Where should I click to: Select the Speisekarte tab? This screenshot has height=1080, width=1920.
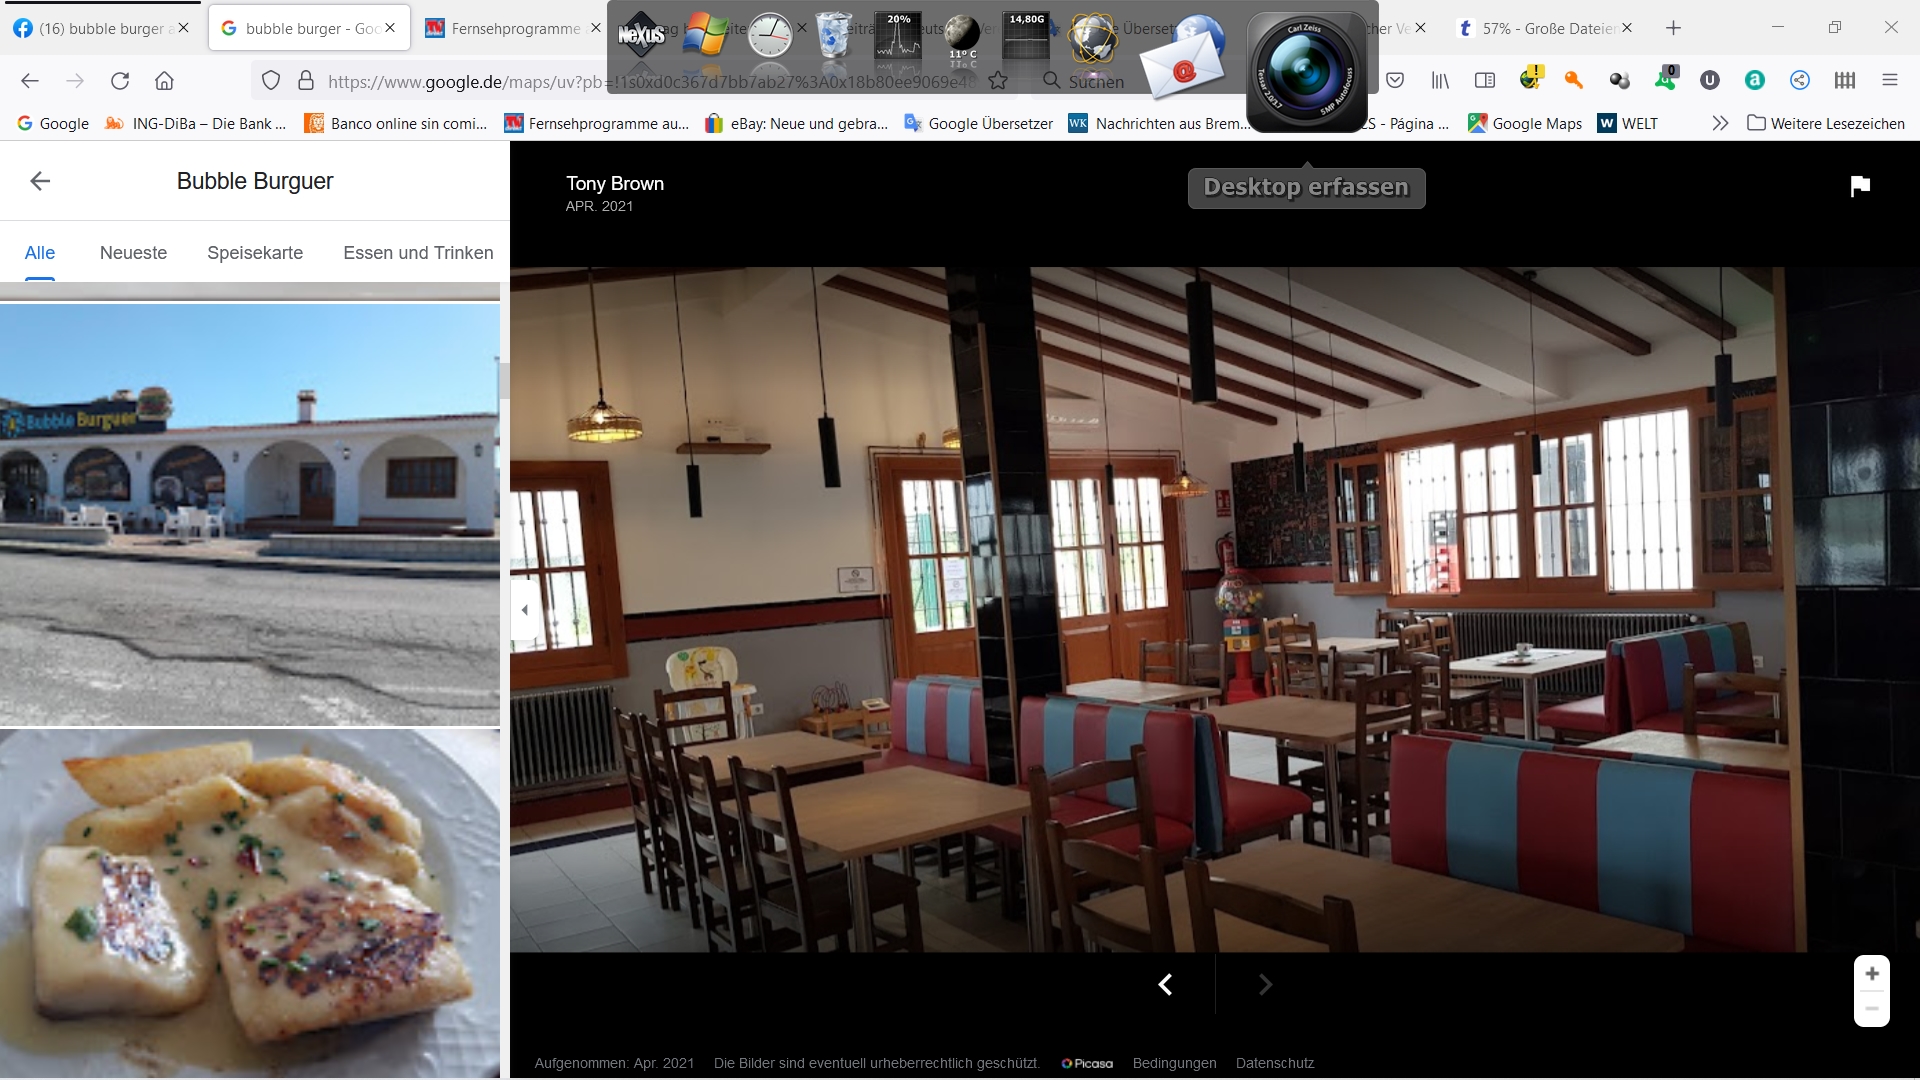[255, 253]
